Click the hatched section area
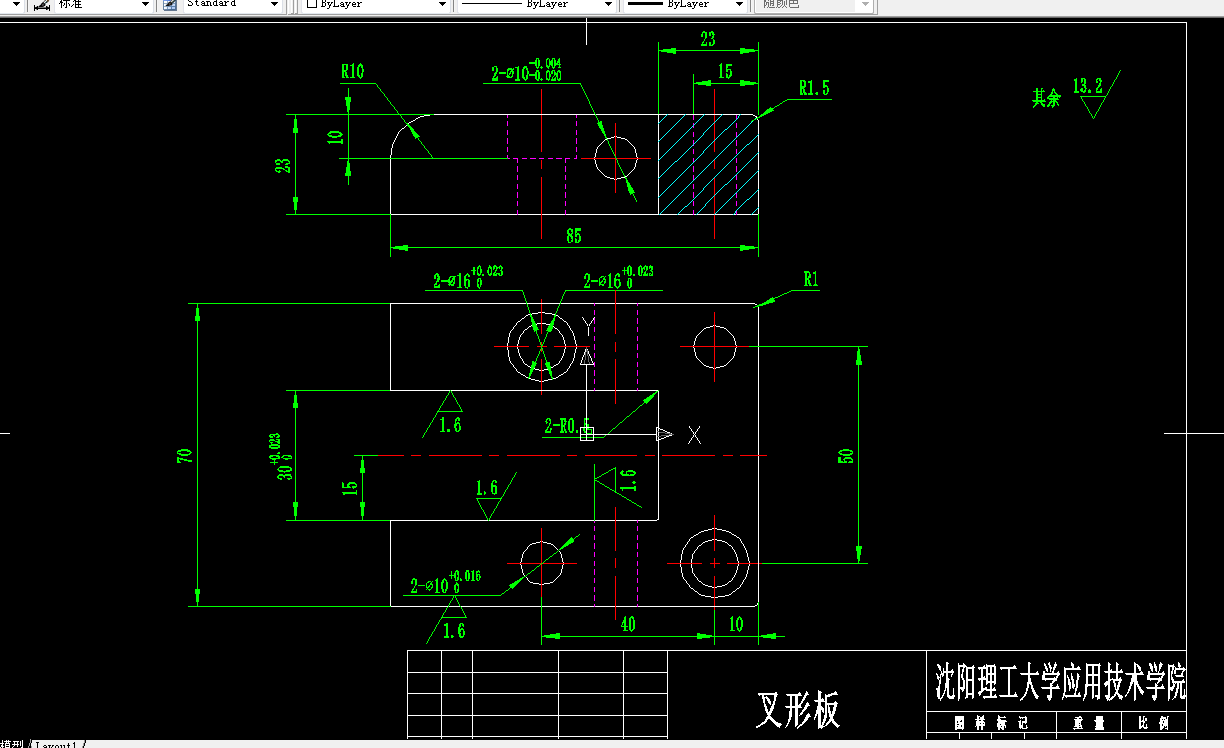Image resolution: width=1224 pixels, height=748 pixels. (x=700, y=165)
